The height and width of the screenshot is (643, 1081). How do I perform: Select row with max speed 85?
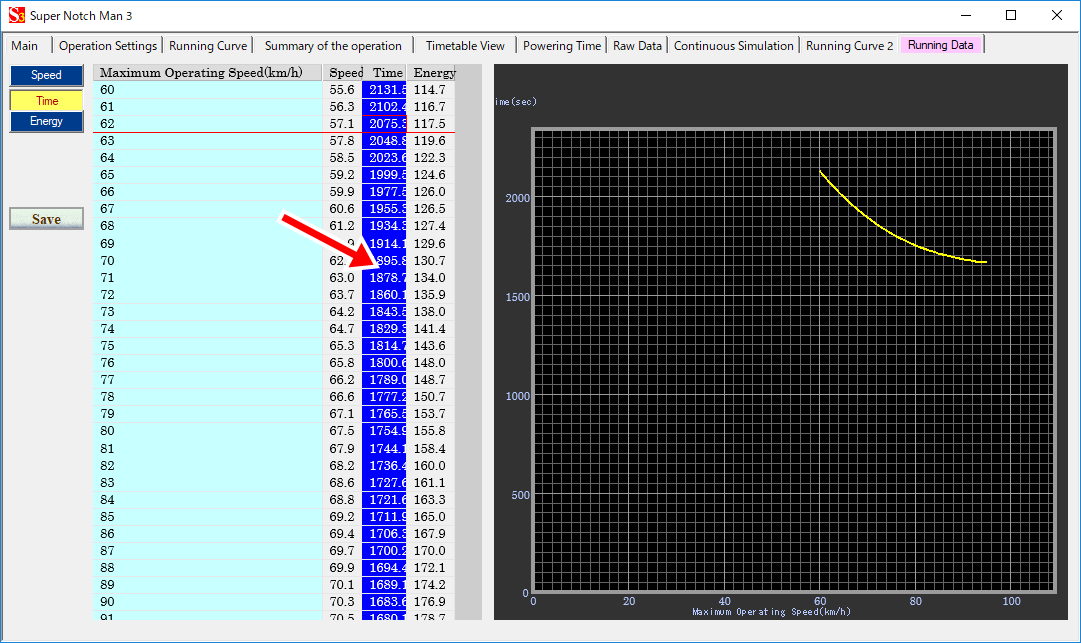tap(274, 517)
